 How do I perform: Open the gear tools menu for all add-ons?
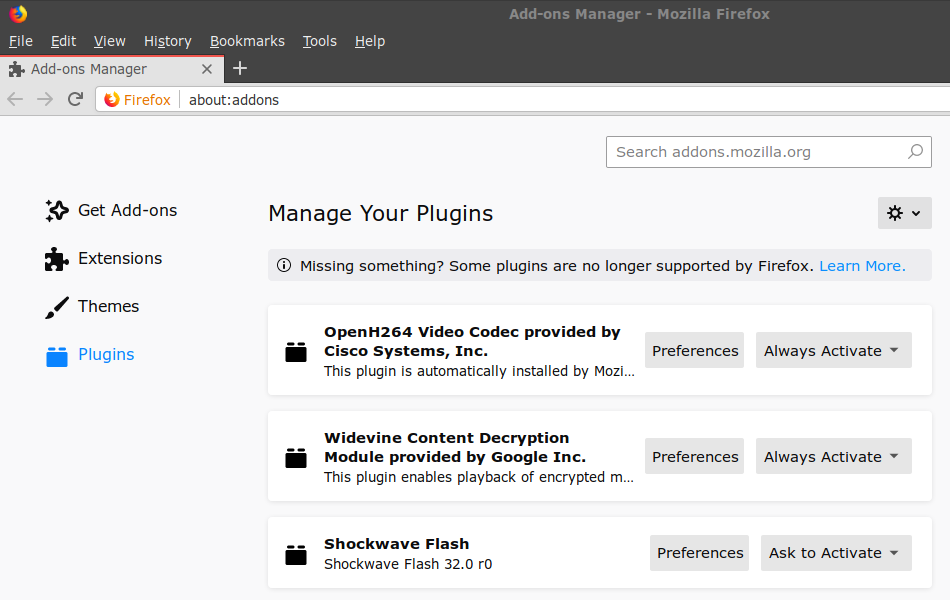tap(905, 213)
